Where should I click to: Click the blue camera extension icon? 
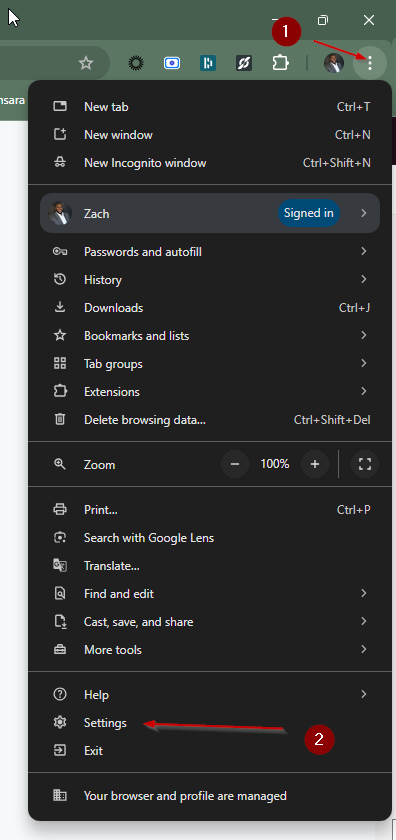tap(171, 63)
